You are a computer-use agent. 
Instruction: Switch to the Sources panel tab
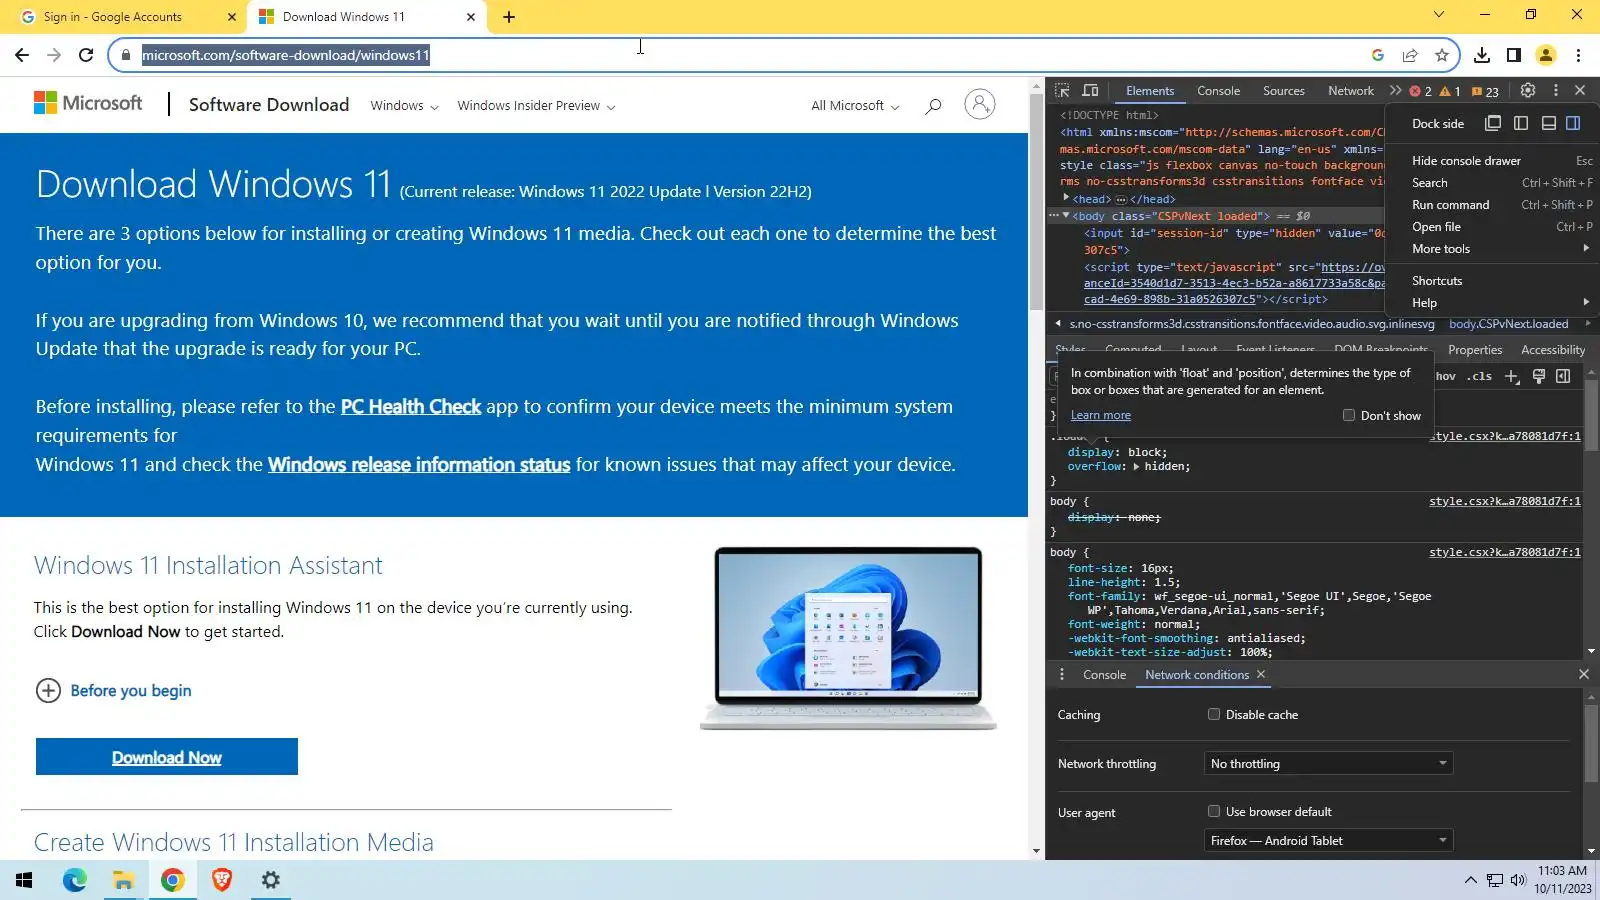(x=1283, y=91)
